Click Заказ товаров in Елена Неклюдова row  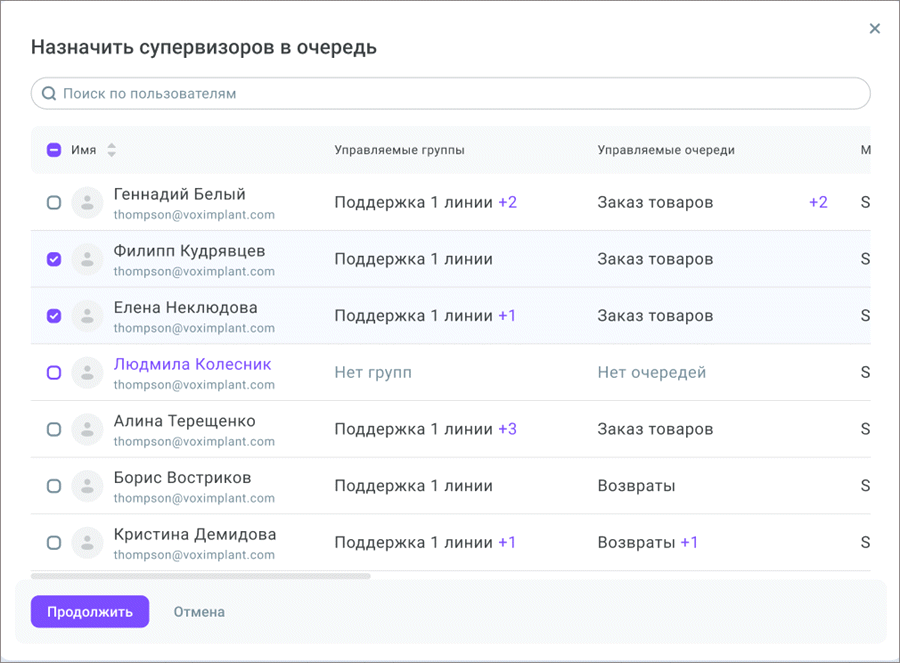click(x=655, y=316)
